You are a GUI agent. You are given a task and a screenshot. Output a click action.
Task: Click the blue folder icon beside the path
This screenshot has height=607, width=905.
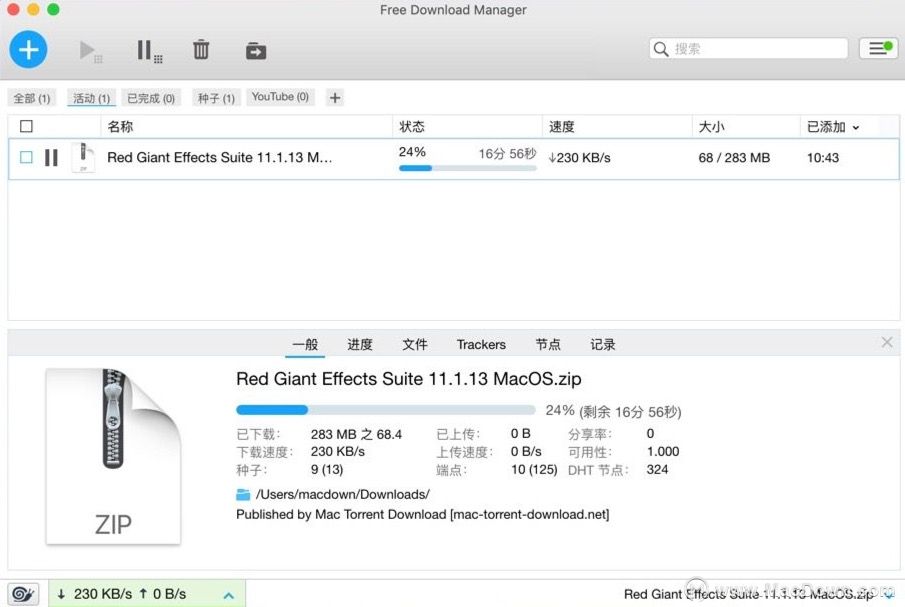pos(243,494)
